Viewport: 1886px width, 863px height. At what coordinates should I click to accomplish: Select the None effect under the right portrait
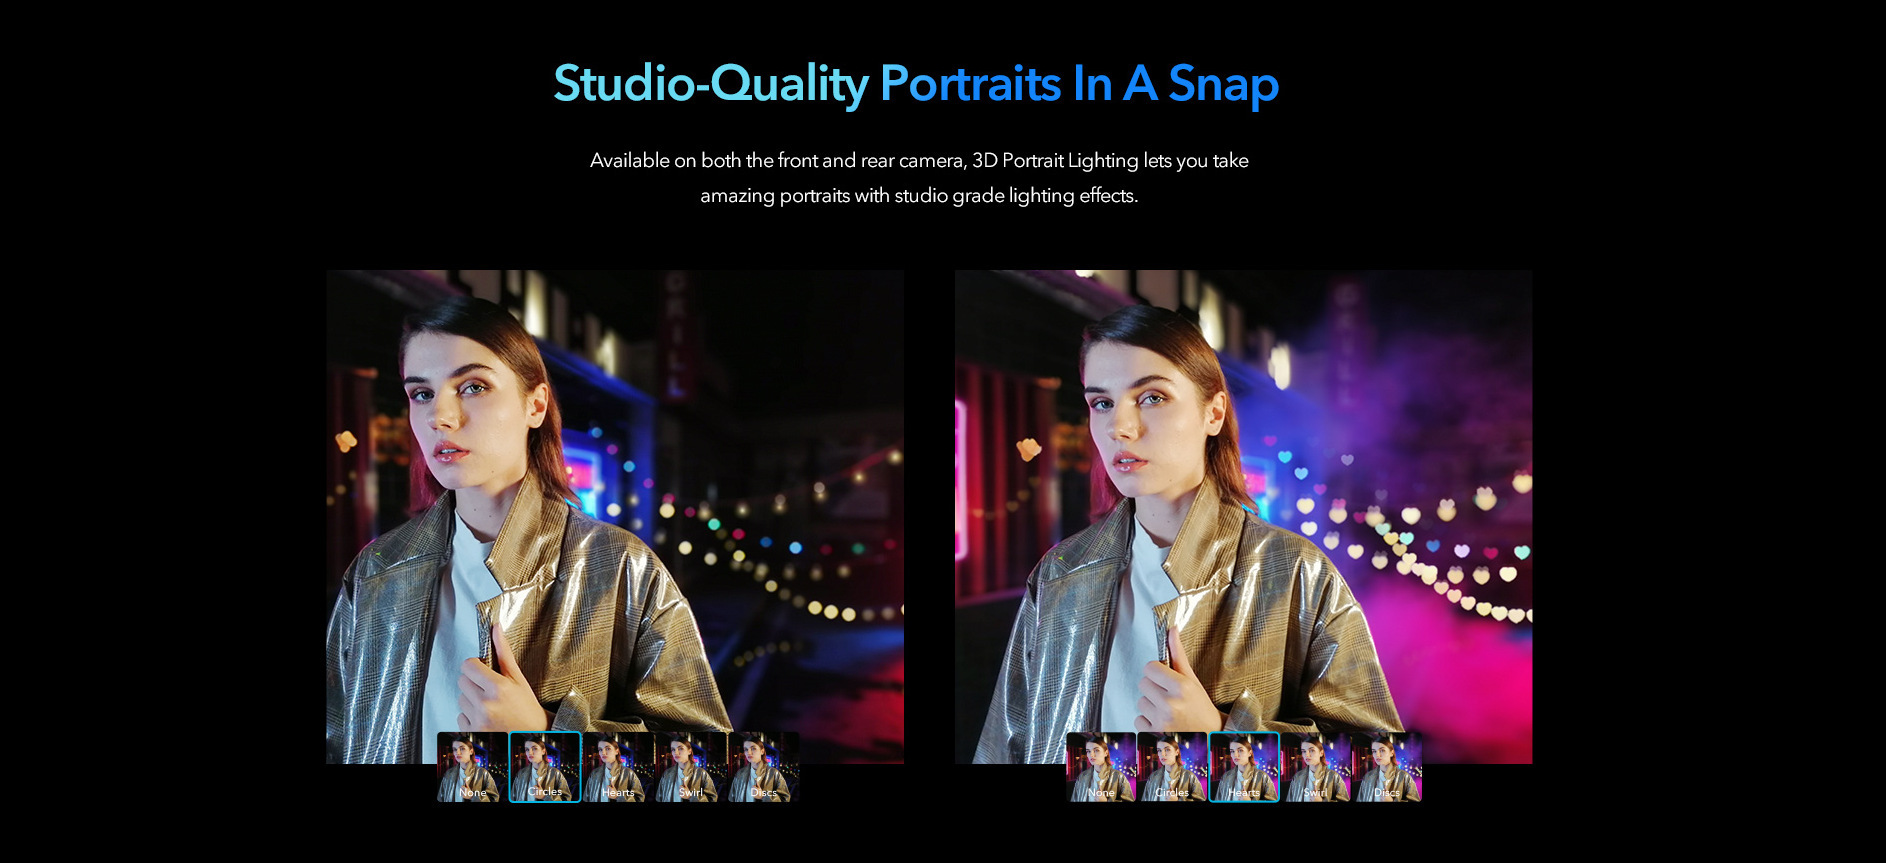click(x=1101, y=767)
